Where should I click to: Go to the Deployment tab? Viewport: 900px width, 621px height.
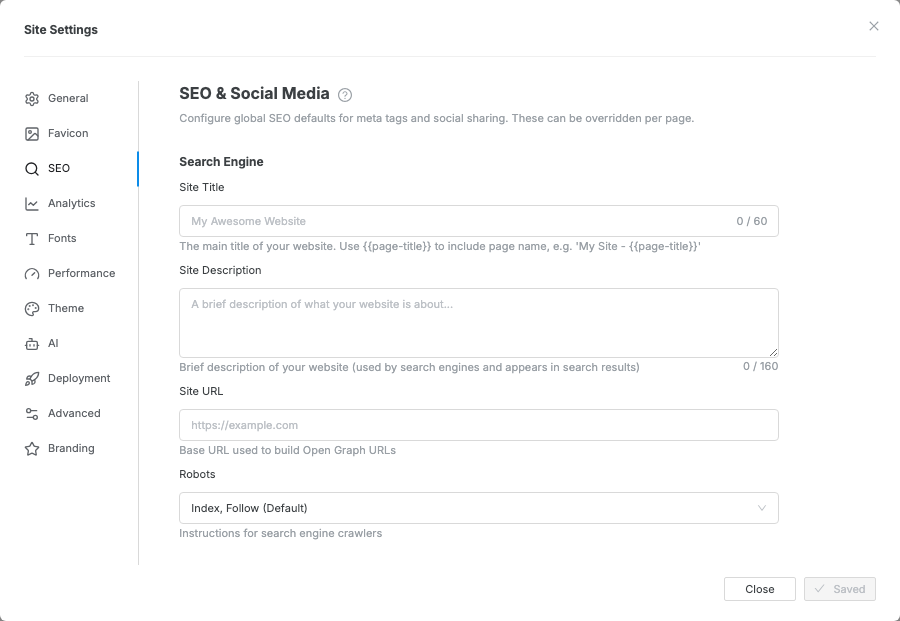tap(79, 378)
